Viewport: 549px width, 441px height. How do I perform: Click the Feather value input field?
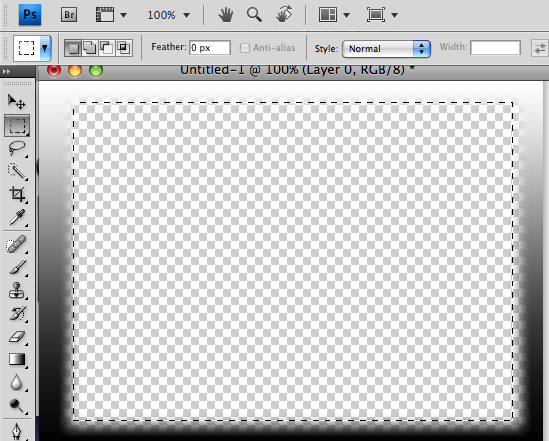210,48
